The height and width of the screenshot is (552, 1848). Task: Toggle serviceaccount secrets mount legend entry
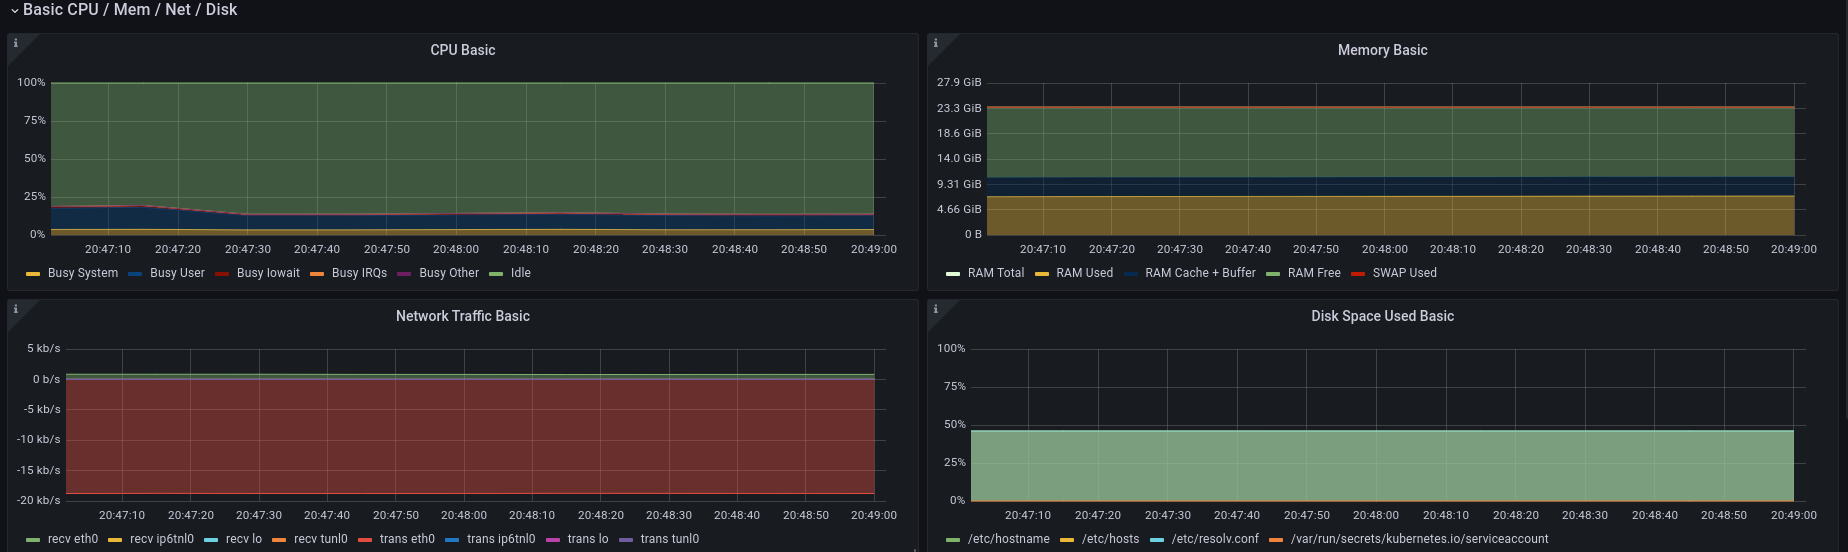1419,539
